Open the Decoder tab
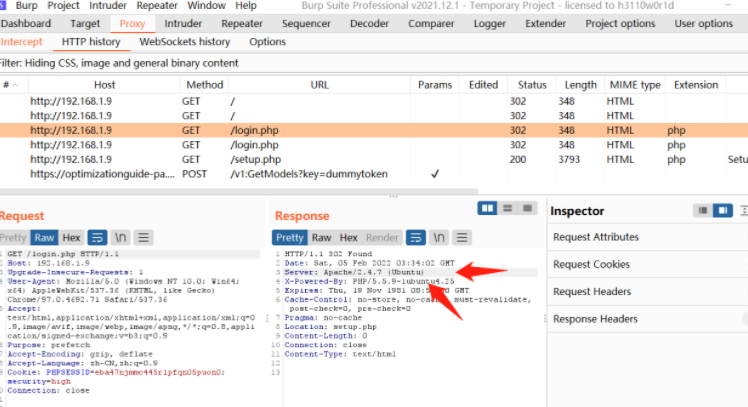Screen dimensions: 748x407 click(369, 23)
